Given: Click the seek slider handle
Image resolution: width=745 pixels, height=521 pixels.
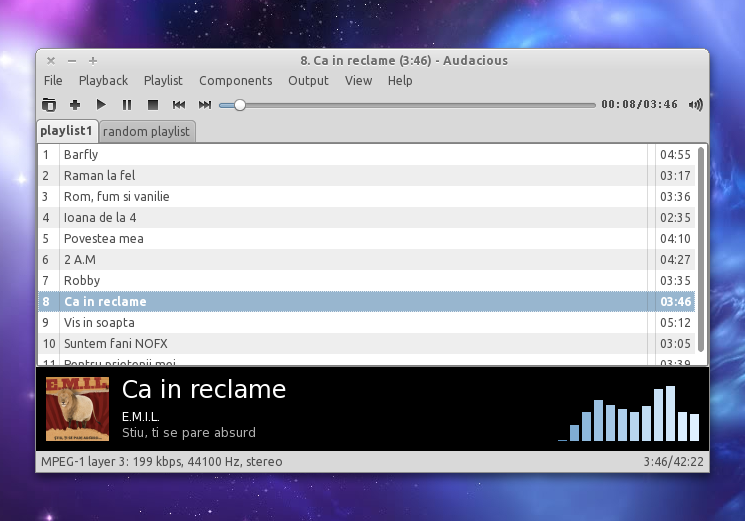Looking at the screenshot, I should (x=239, y=105).
